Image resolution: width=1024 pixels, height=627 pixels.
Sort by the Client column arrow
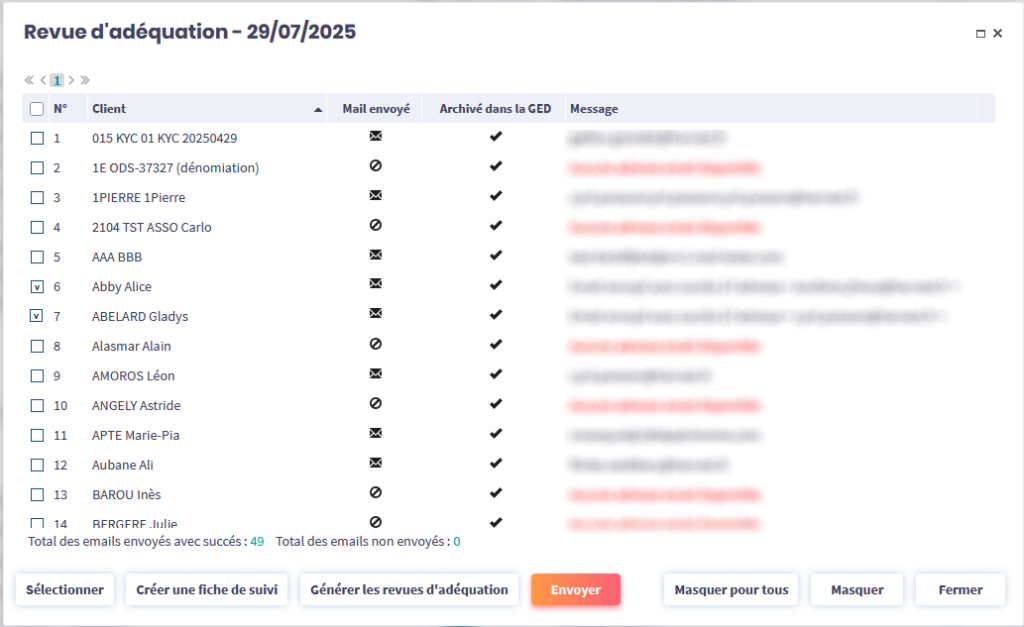click(x=318, y=109)
